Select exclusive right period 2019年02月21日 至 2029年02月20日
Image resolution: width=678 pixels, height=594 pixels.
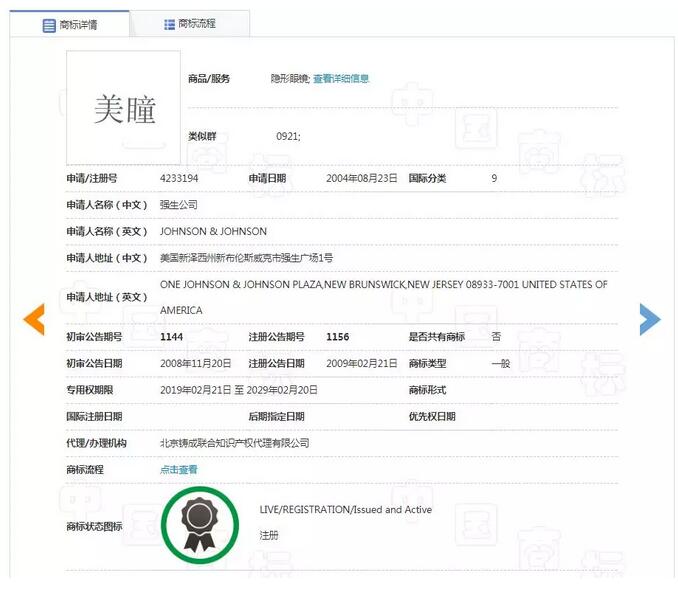coord(239,390)
